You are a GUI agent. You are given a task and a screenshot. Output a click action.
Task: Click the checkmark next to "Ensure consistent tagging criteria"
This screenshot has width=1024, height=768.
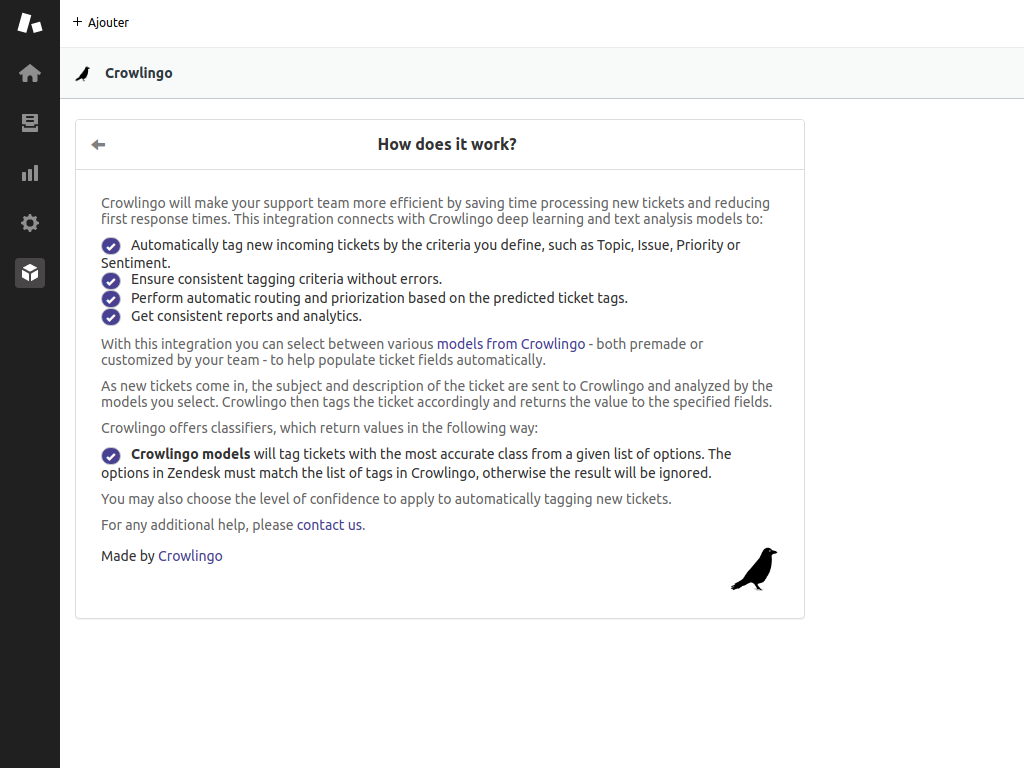click(x=111, y=281)
